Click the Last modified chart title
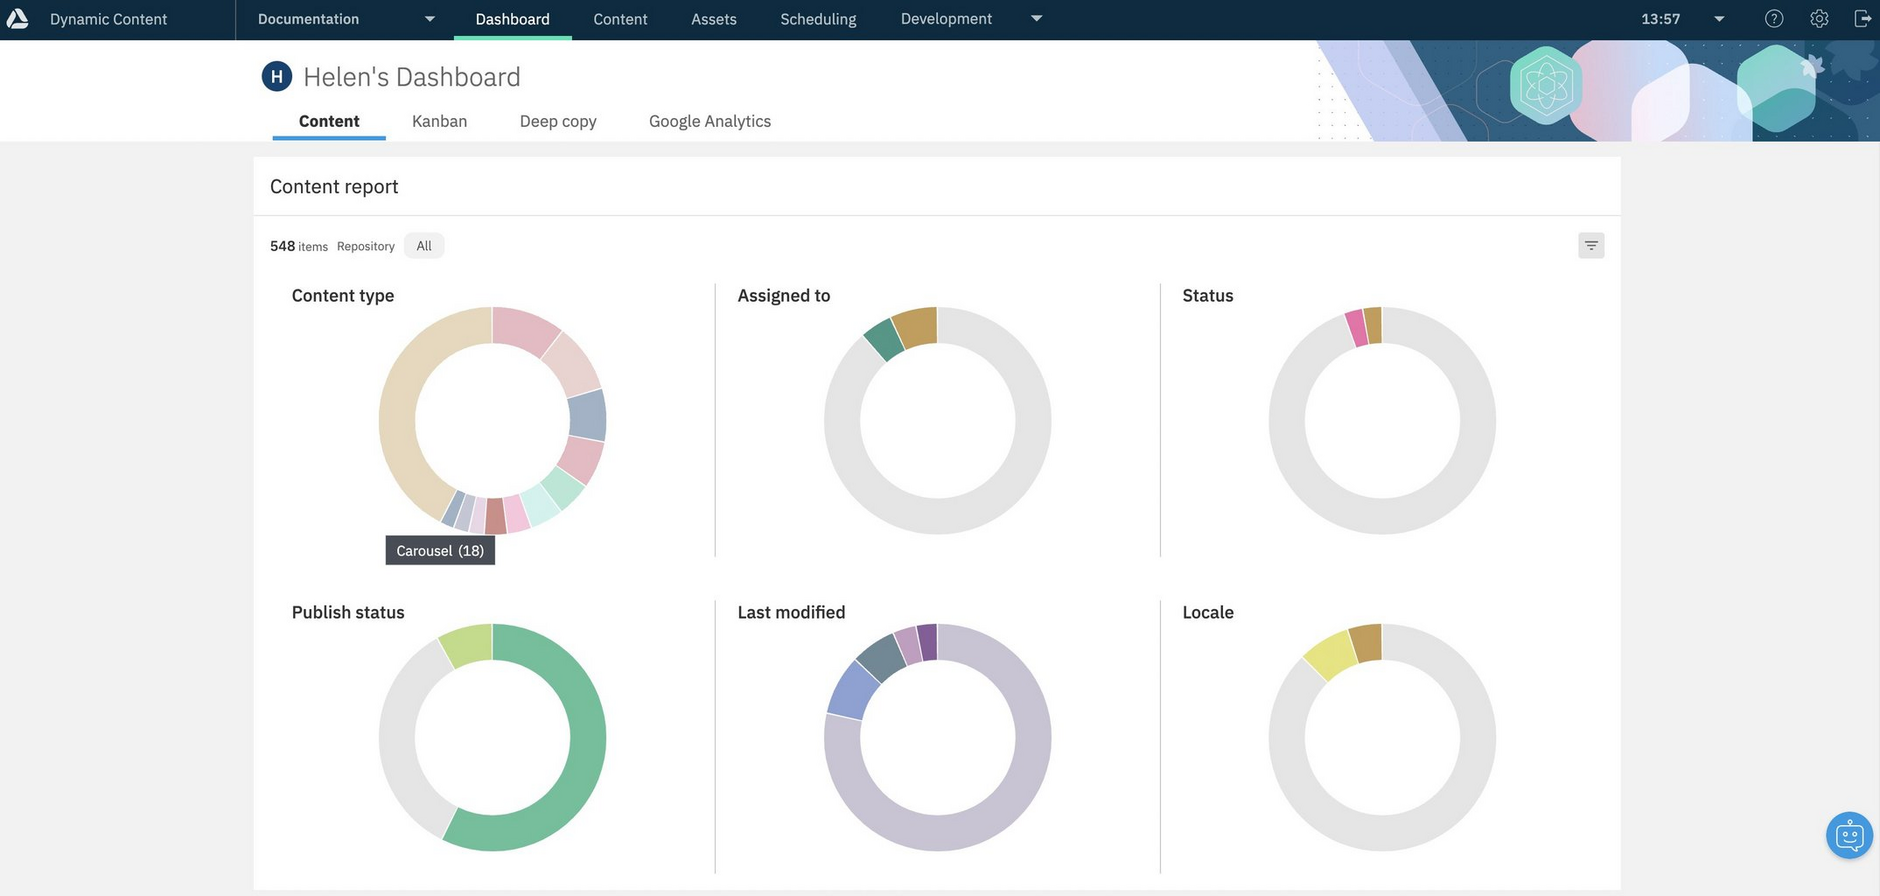Screen dimensions: 1880x896 click(791, 612)
